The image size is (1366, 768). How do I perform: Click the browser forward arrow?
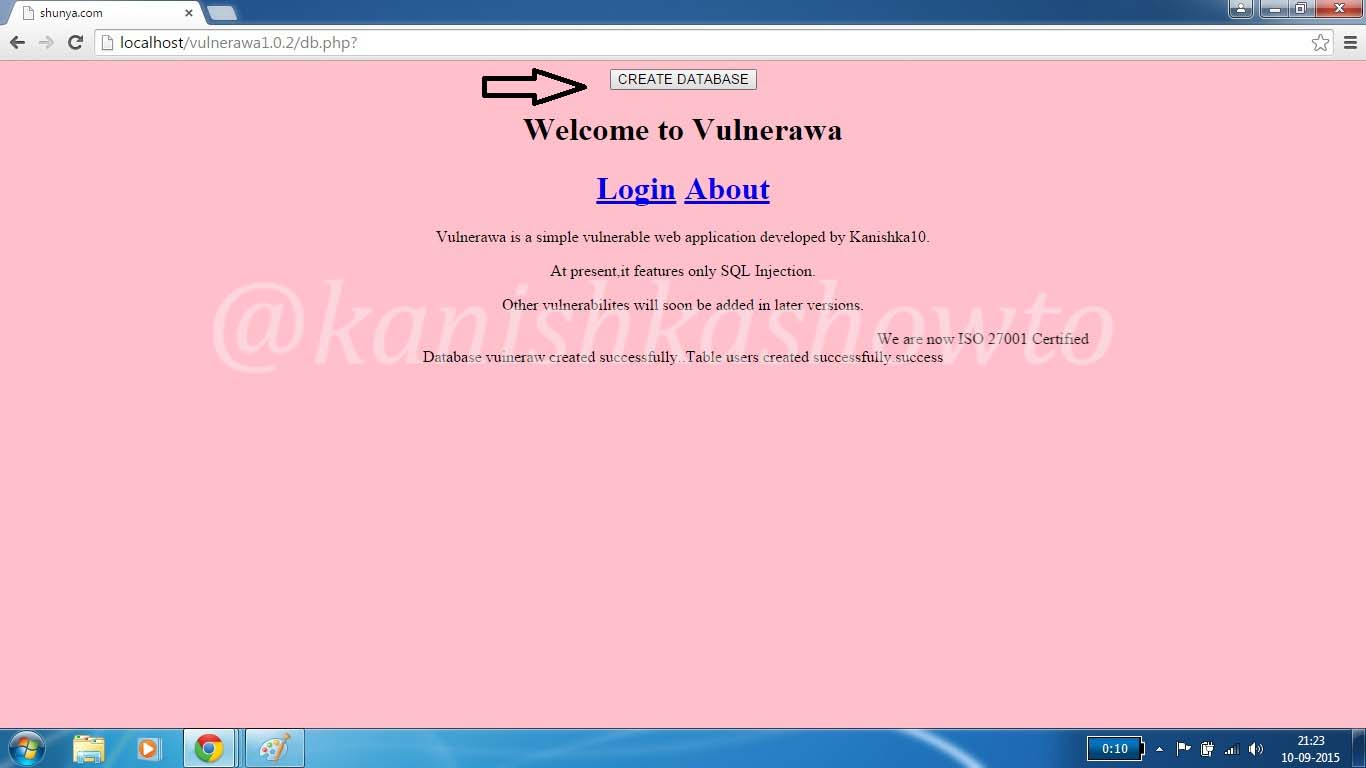46,42
